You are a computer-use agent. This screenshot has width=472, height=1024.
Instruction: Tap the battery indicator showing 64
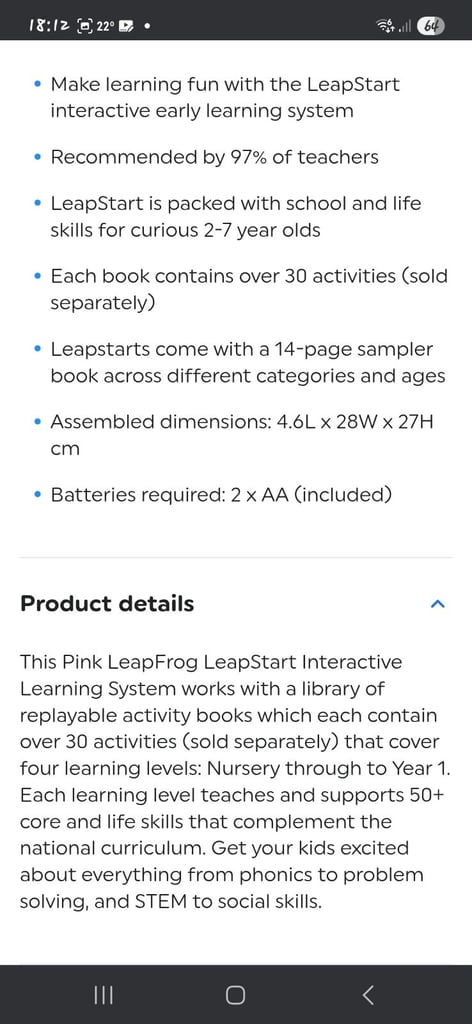coord(432,26)
